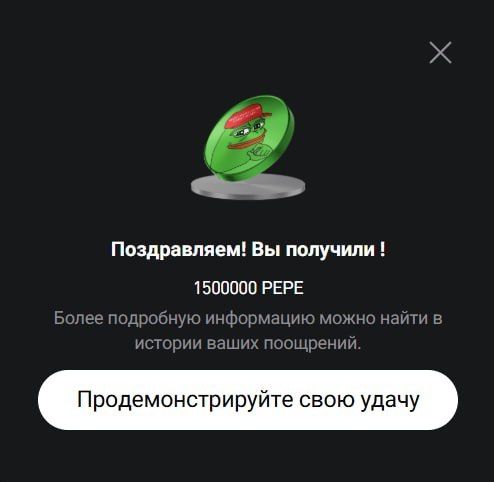Click the Pepe frog's eyes on the coin
This screenshot has width=494, height=482.
point(248,130)
